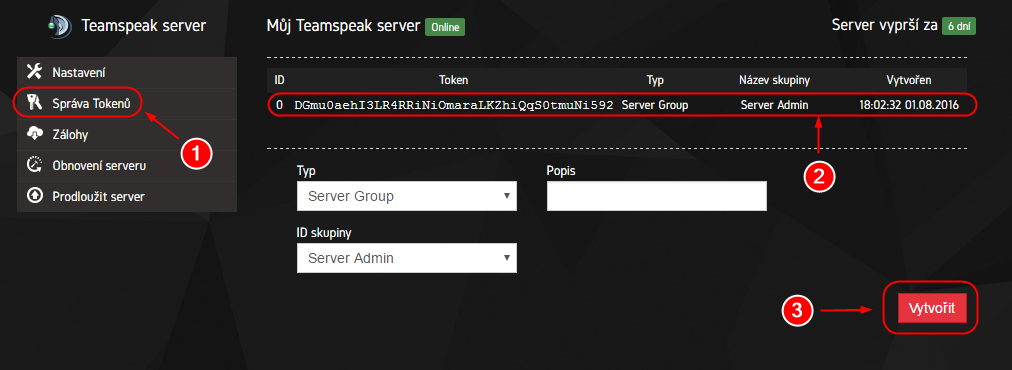Click the Typ column header in table
Image resolution: width=1012 pixels, height=370 pixels.
point(654,80)
